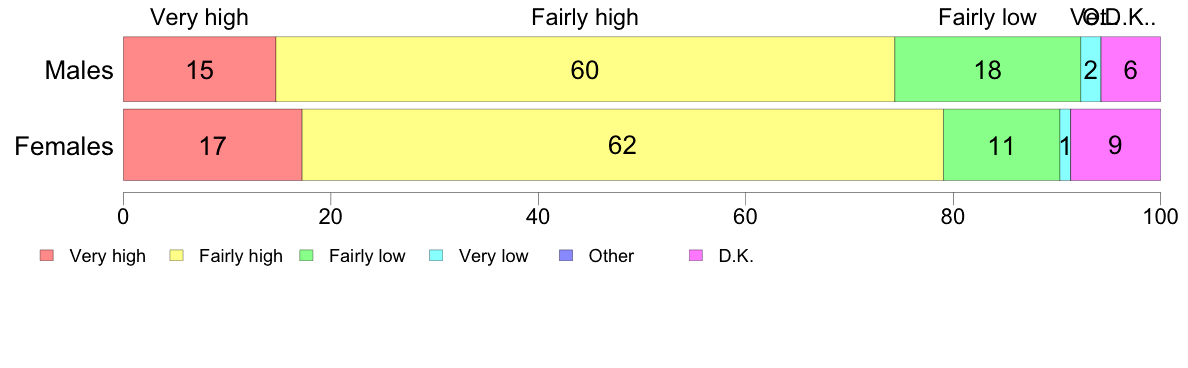The image size is (1188, 368).
Task: Click the blue Other legend swatch
Action: pos(566,256)
